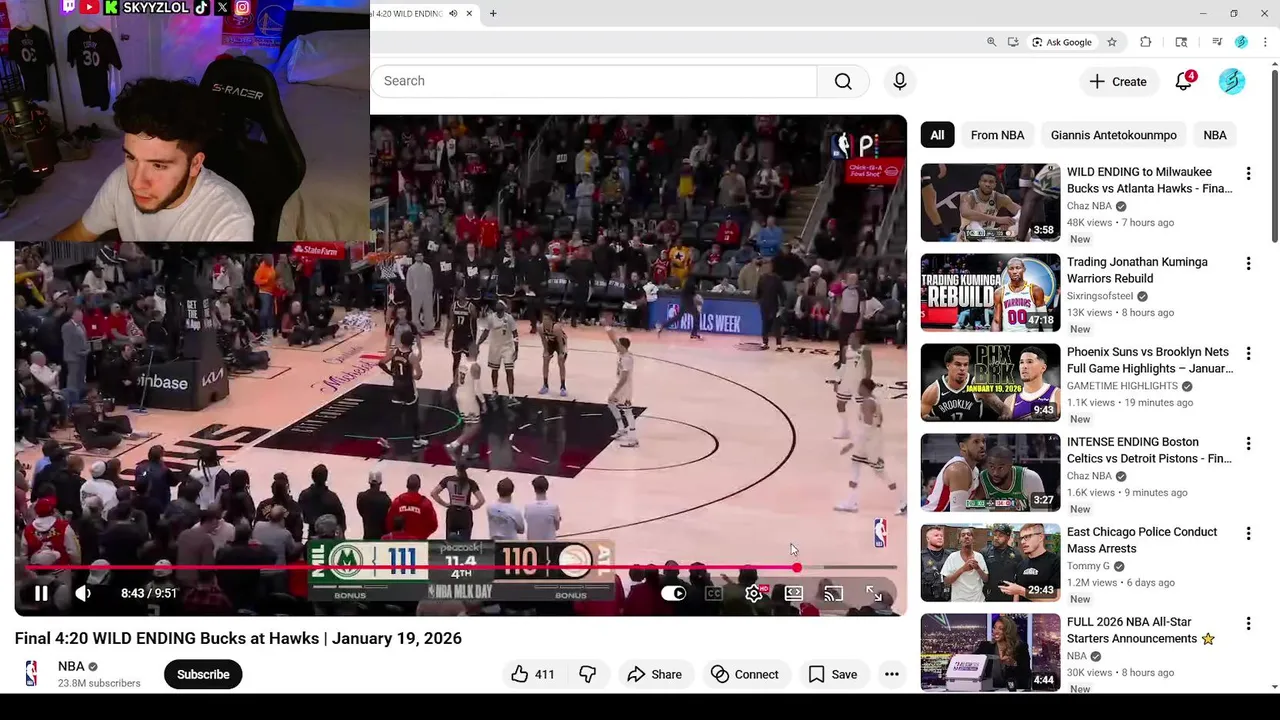Open the notifications bell
Screen dimensions: 1280x720
[1184, 82]
